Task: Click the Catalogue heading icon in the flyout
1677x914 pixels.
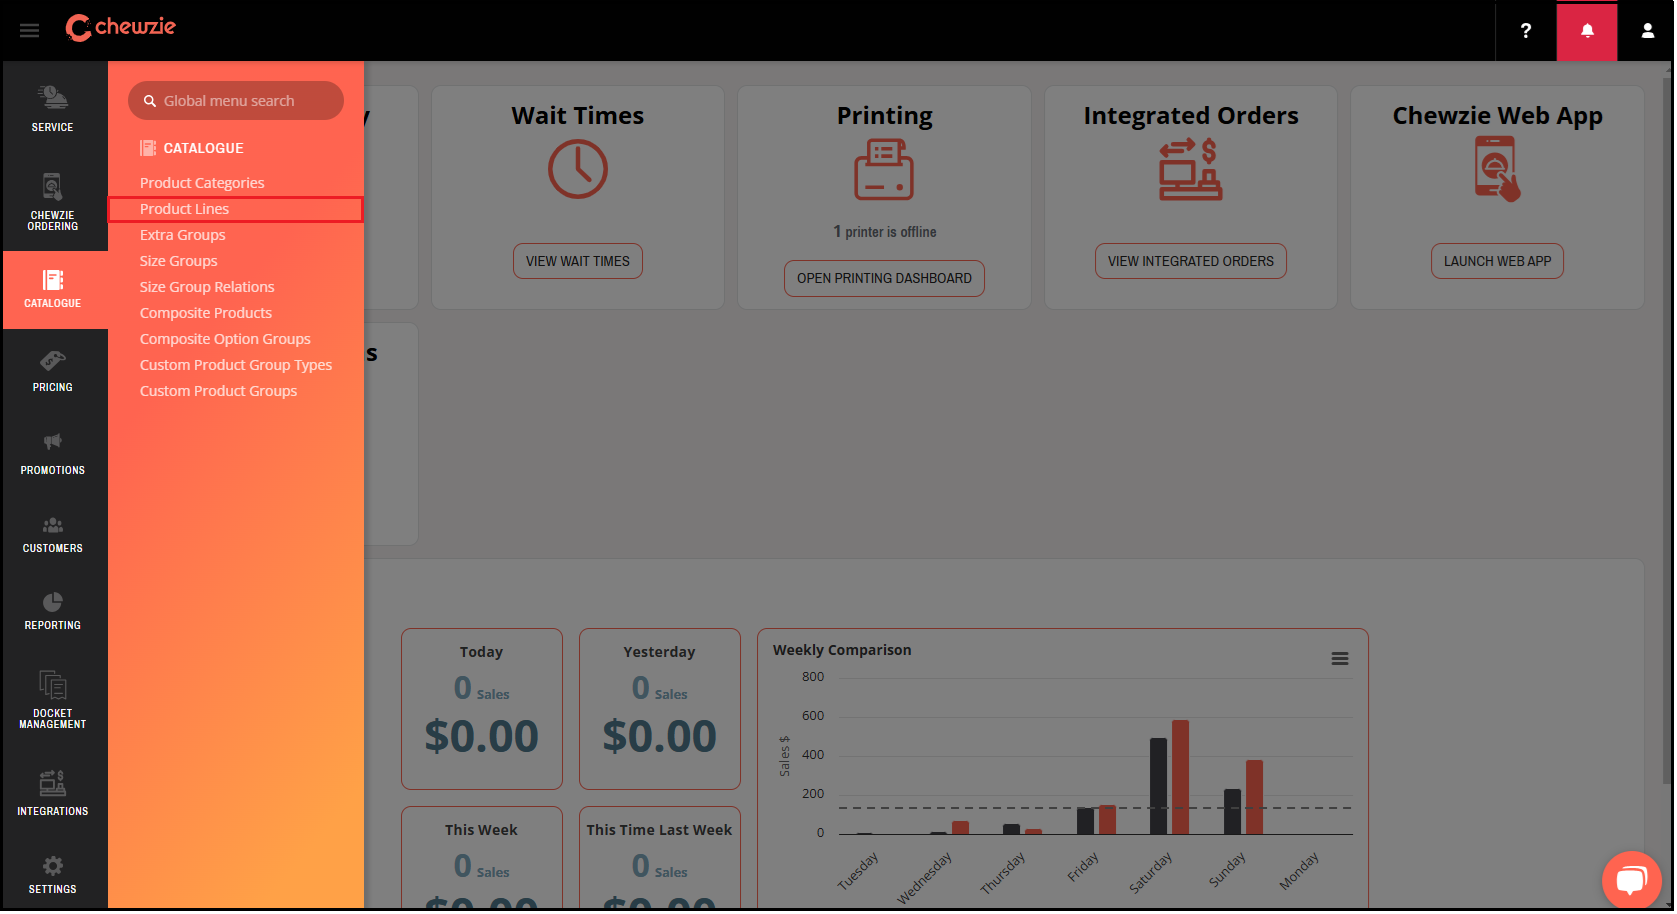Action: click(x=148, y=148)
